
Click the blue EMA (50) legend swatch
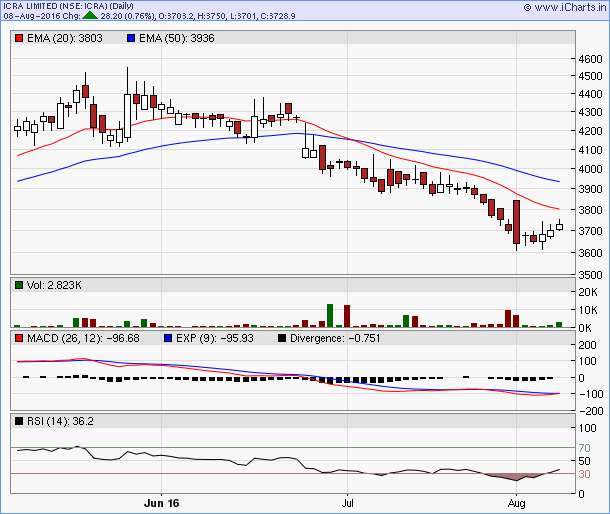(131, 38)
